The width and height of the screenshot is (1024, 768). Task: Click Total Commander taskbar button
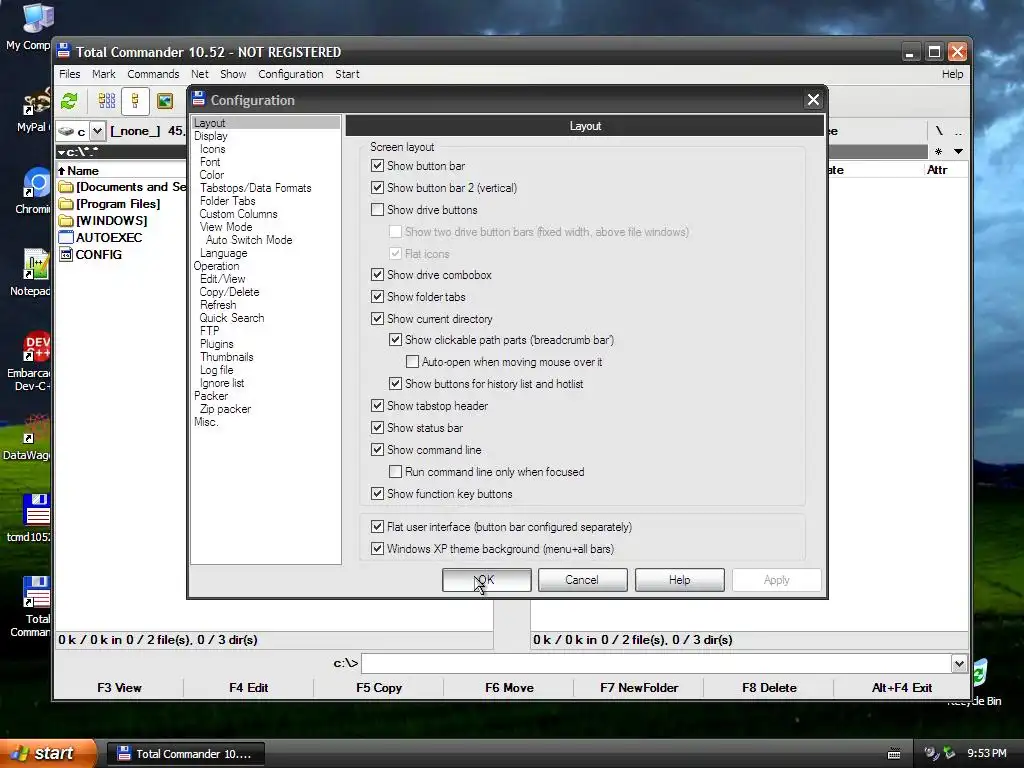tap(185, 754)
